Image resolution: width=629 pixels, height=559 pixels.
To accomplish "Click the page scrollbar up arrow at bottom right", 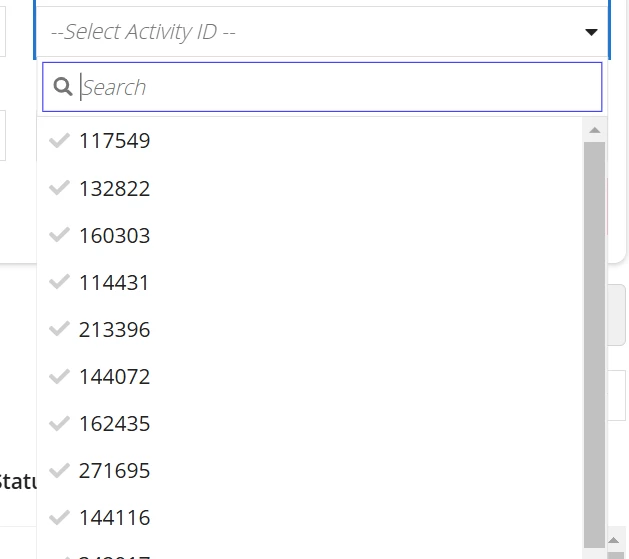I will coord(614,540).
